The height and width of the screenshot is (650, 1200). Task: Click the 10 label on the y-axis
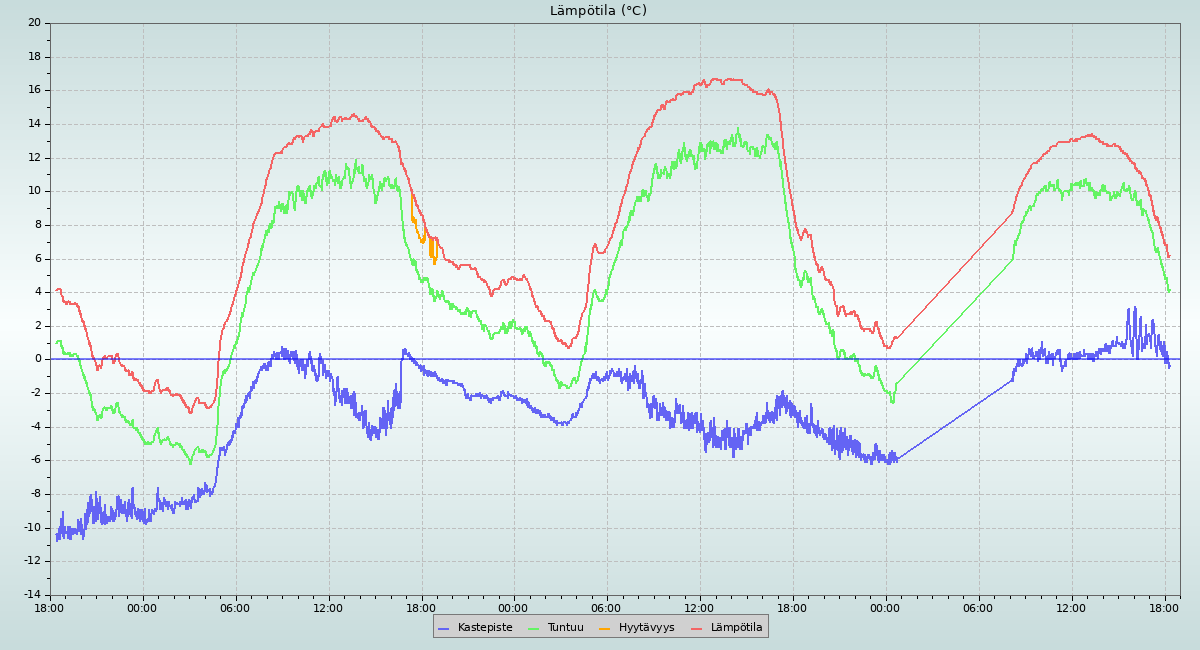pos(34,191)
